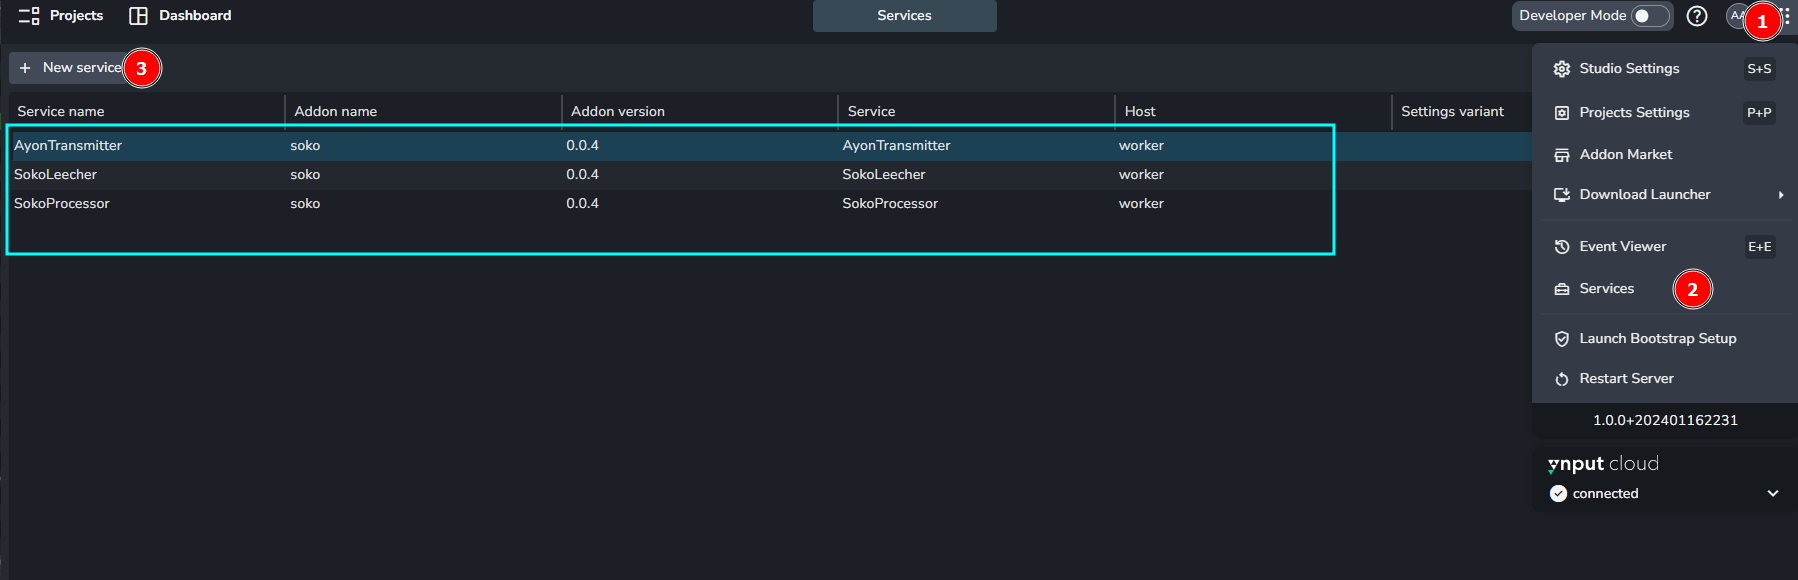Toggle the Developer Mode switch

coord(1650,16)
